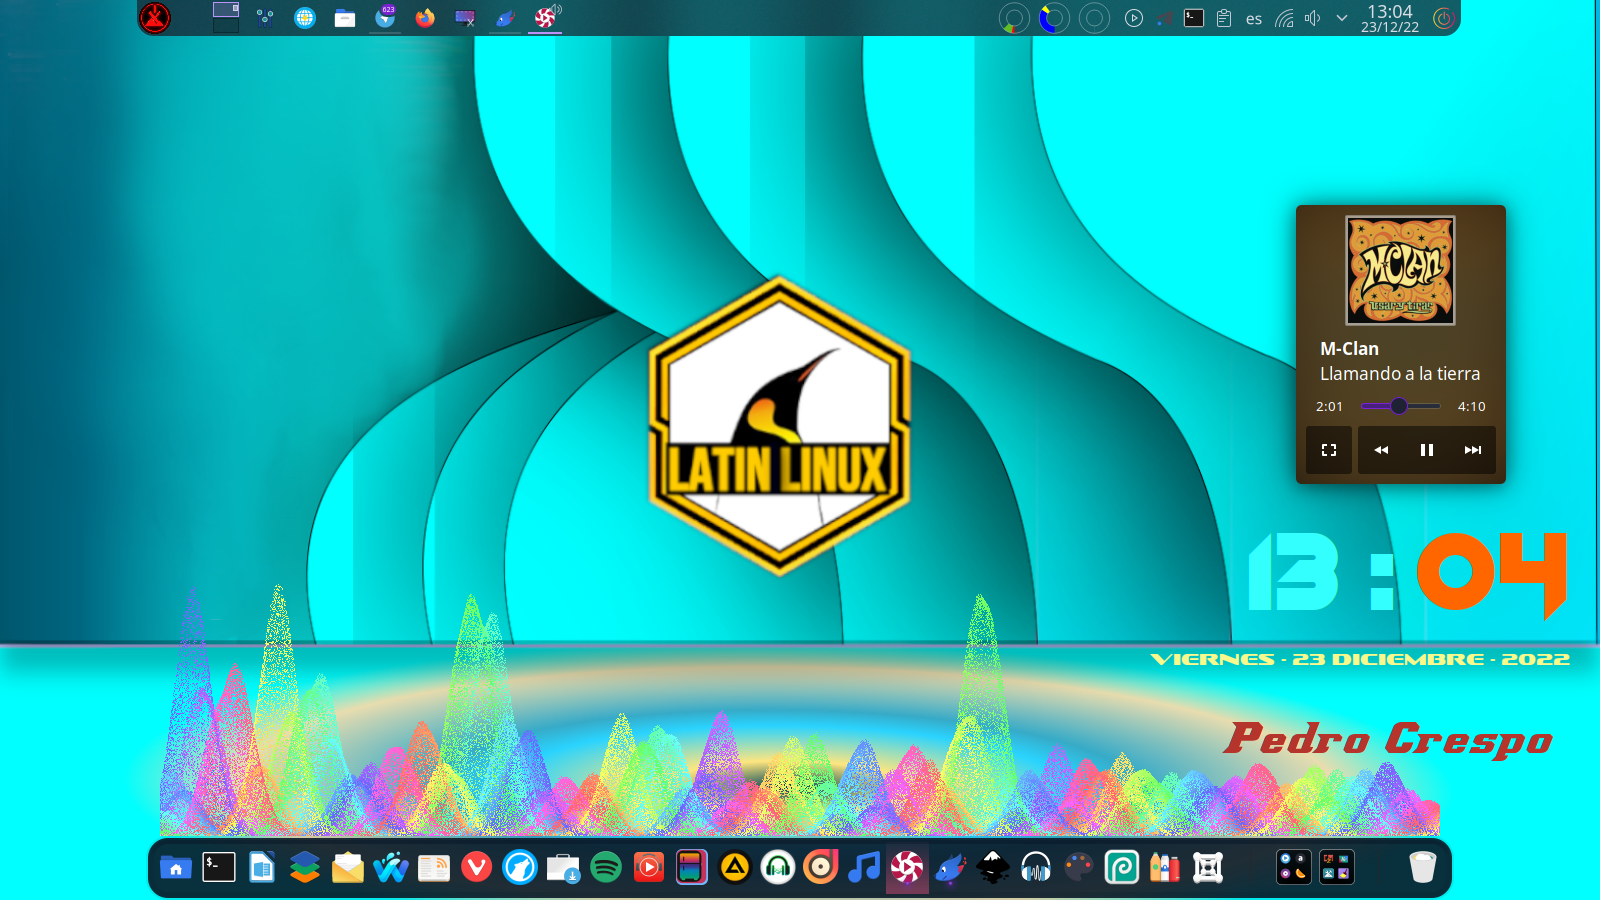Open home folder from the dock

click(x=176, y=867)
